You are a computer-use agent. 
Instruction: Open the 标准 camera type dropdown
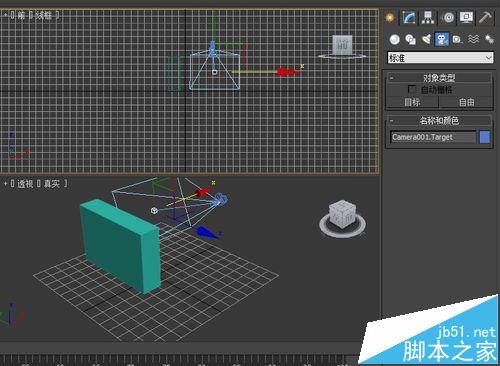(x=440, y=58)
